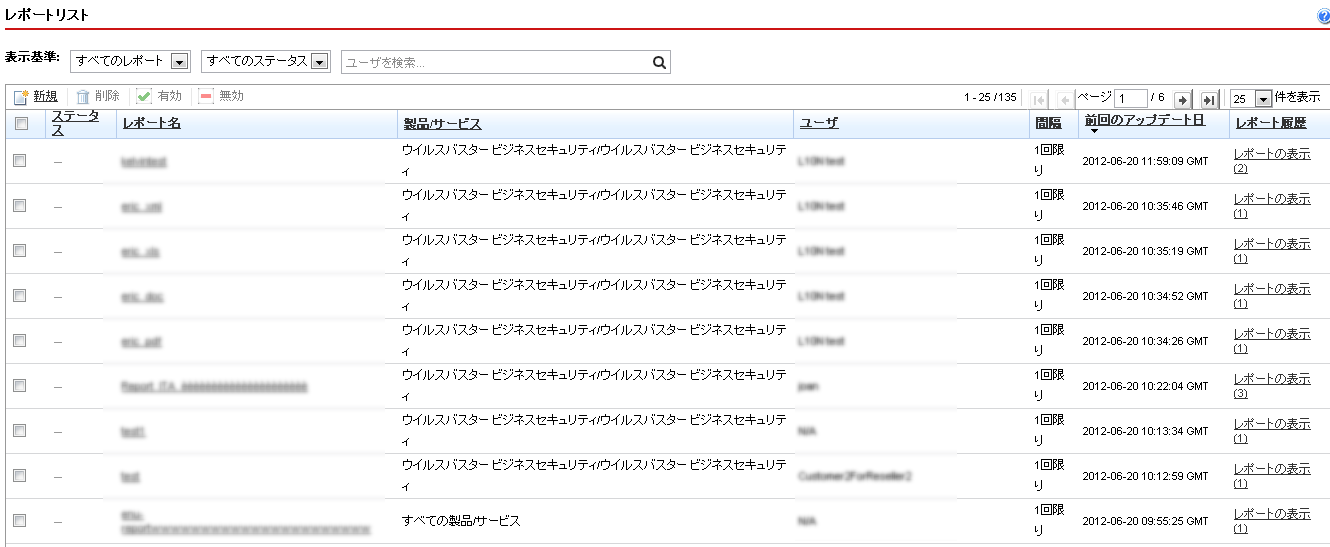Click the search magnifier icon

[x=659, y=62]
